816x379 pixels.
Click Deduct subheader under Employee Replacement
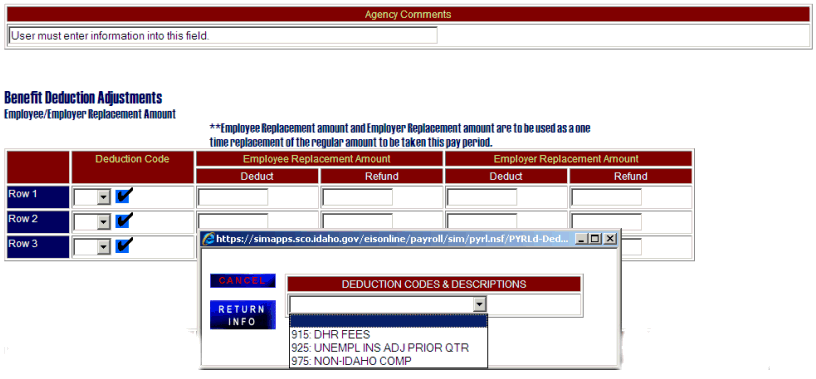tap(257, 176)
